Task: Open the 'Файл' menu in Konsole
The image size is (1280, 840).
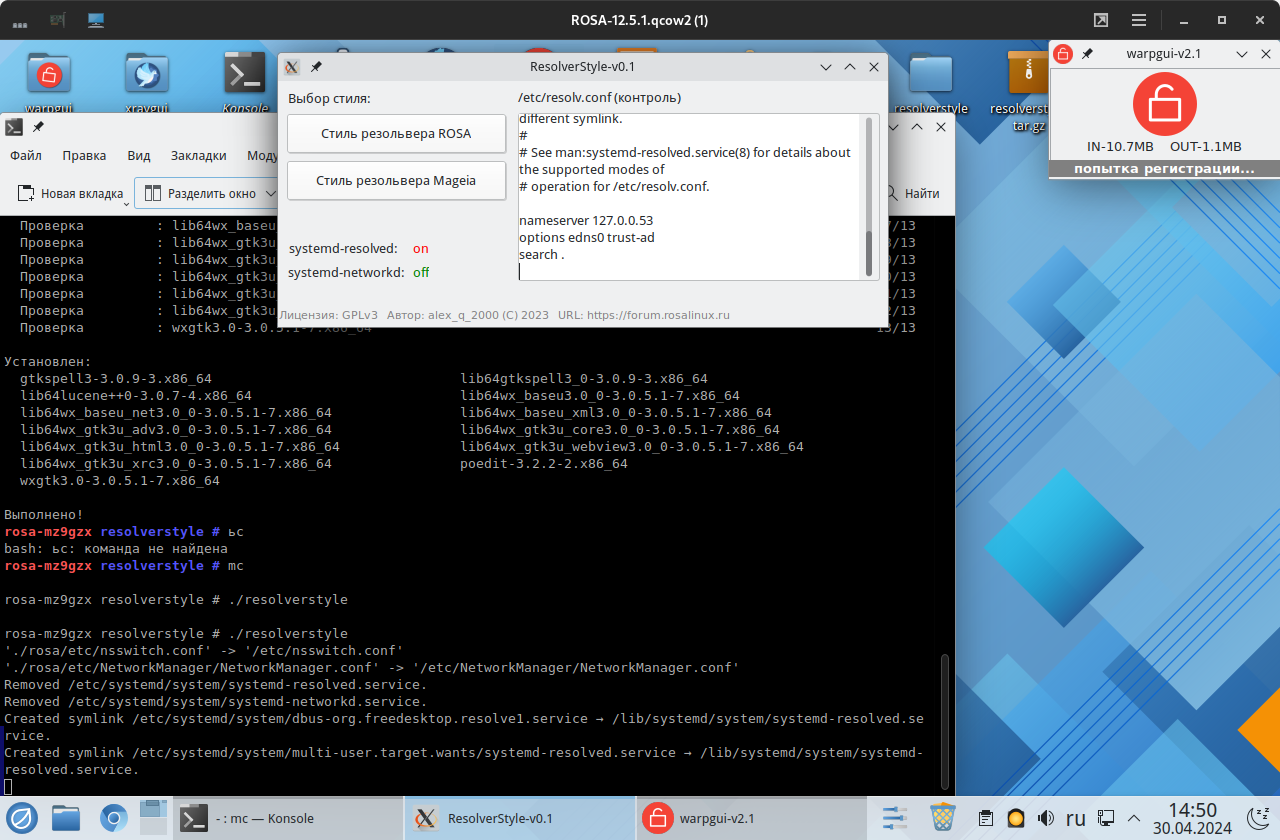Action: coord(25,156)
